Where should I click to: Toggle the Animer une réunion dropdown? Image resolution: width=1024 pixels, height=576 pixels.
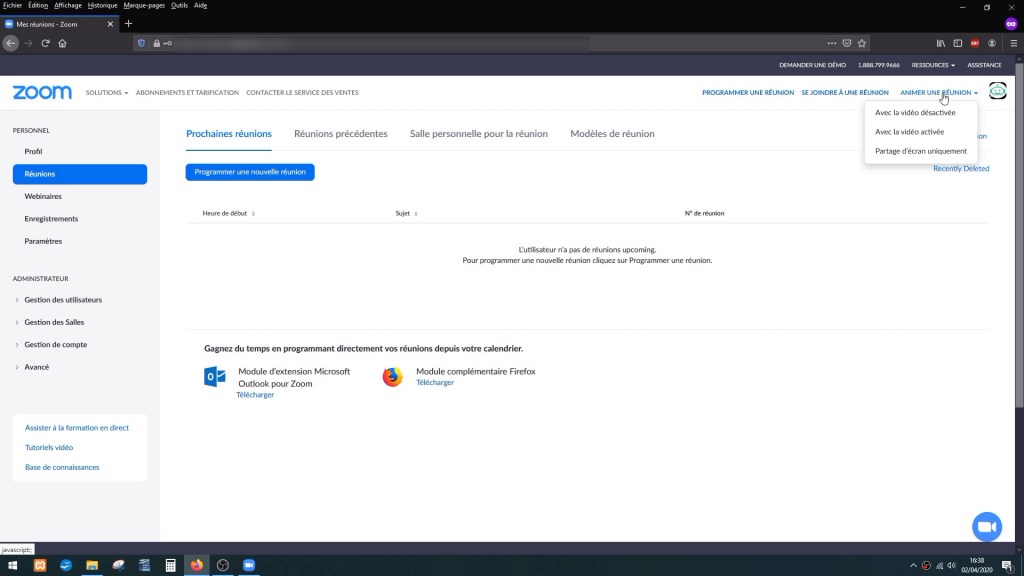[938, 93]
